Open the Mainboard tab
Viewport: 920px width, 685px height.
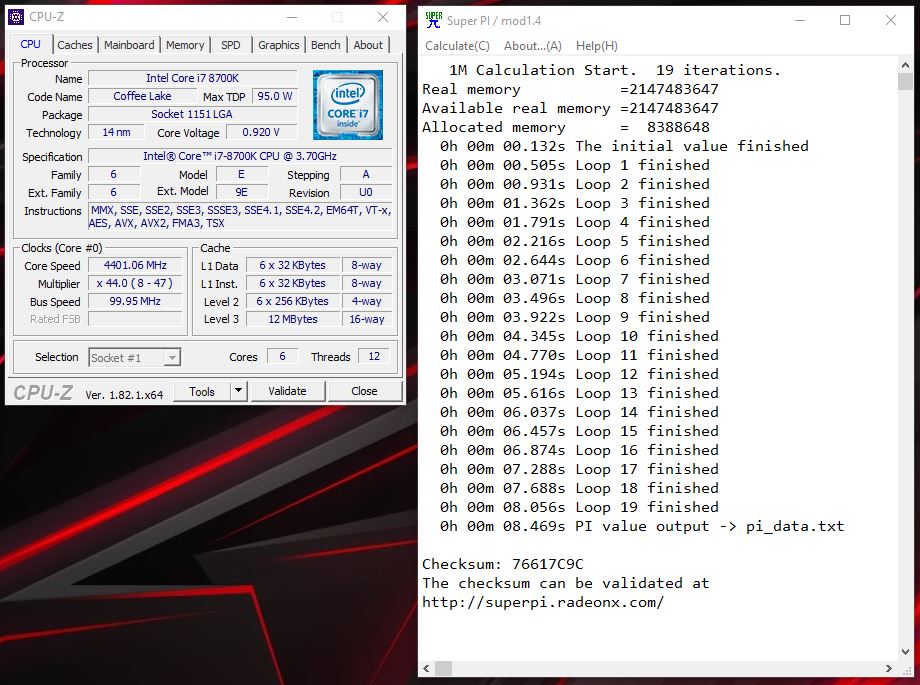(x=129, y=45)
